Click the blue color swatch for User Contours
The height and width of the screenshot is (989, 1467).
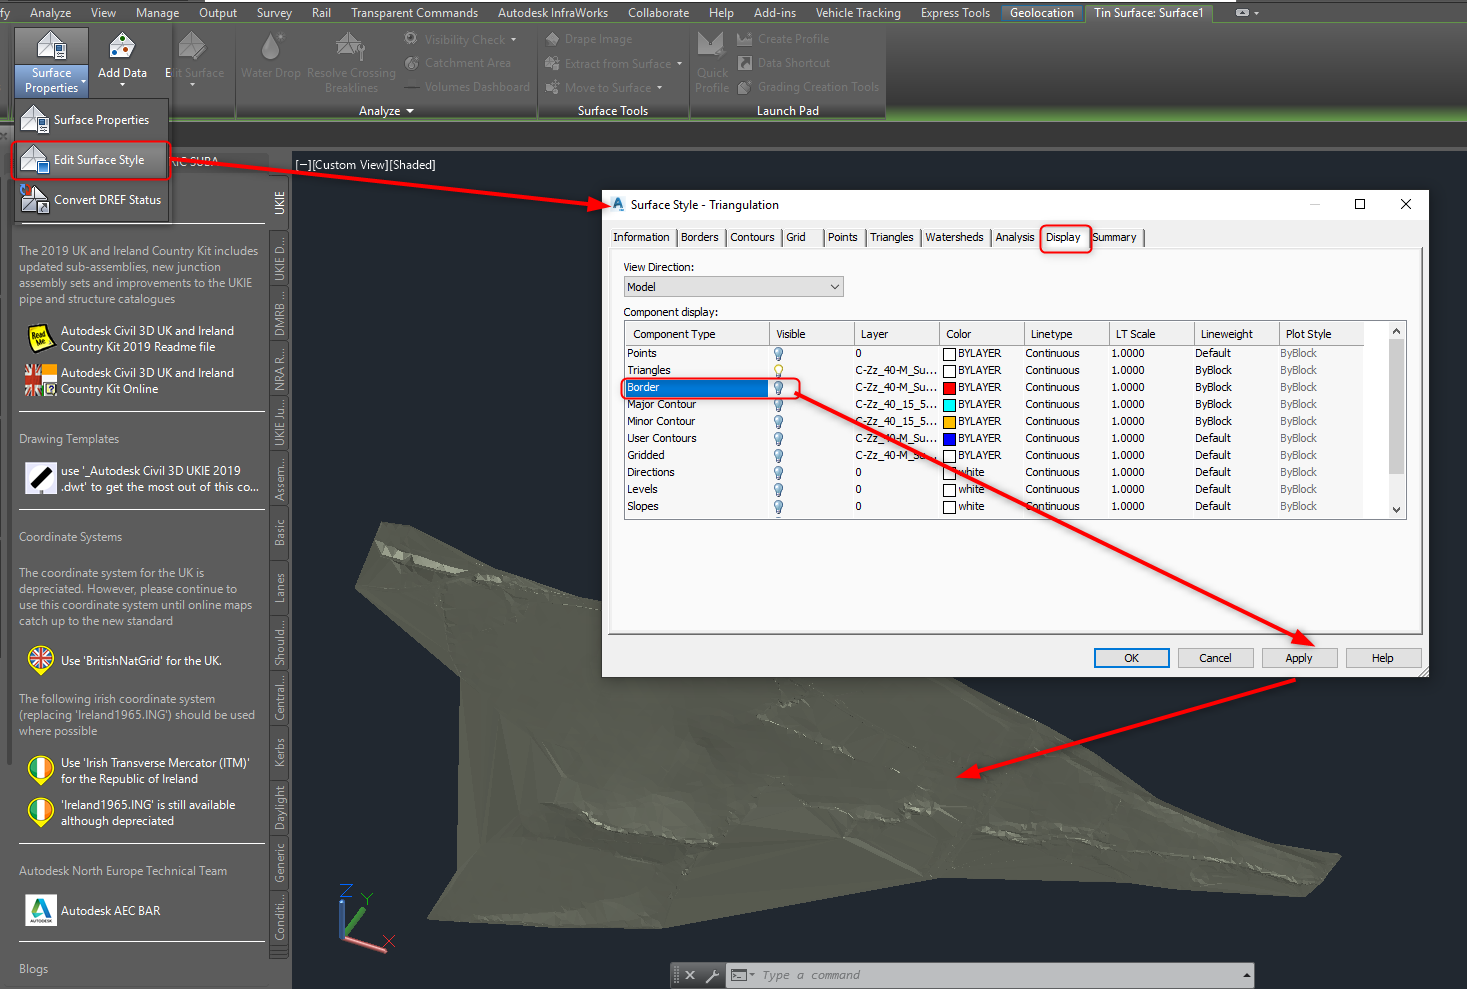tap(949, 439)
